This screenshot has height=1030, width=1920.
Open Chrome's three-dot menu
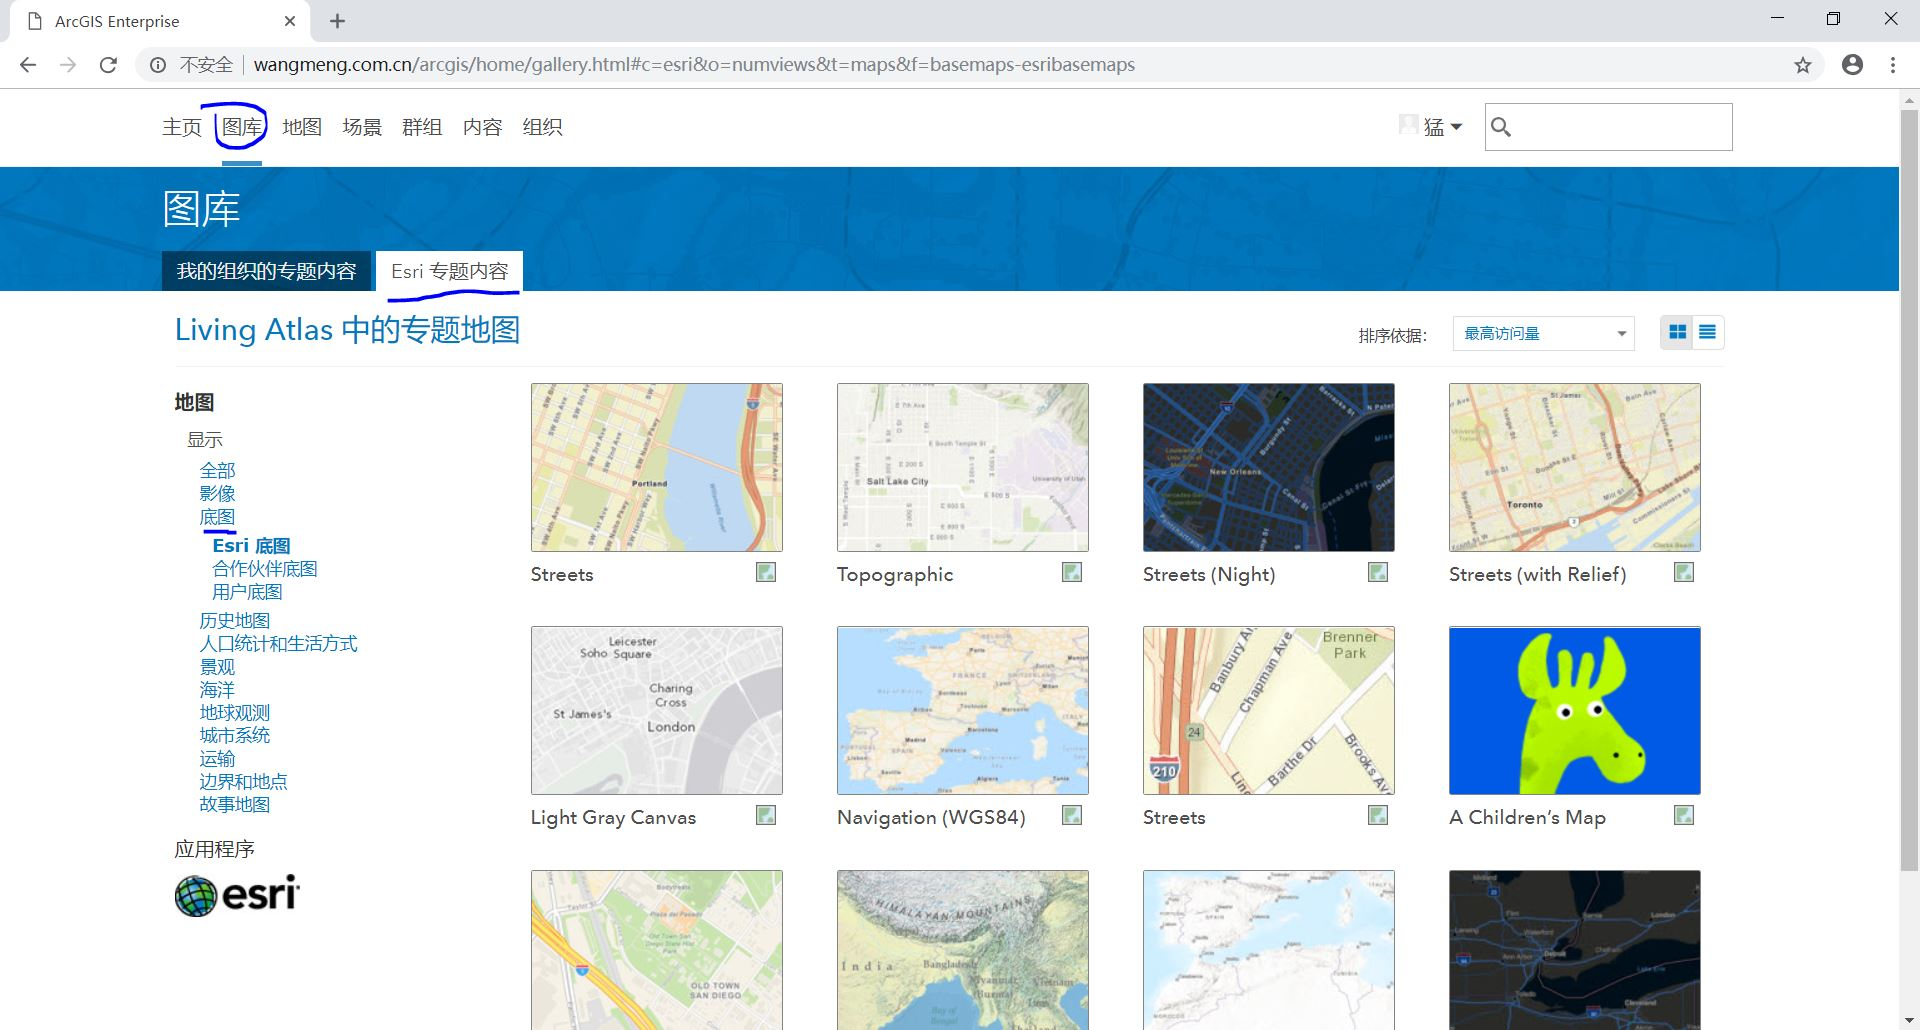tap(1893, 65)
